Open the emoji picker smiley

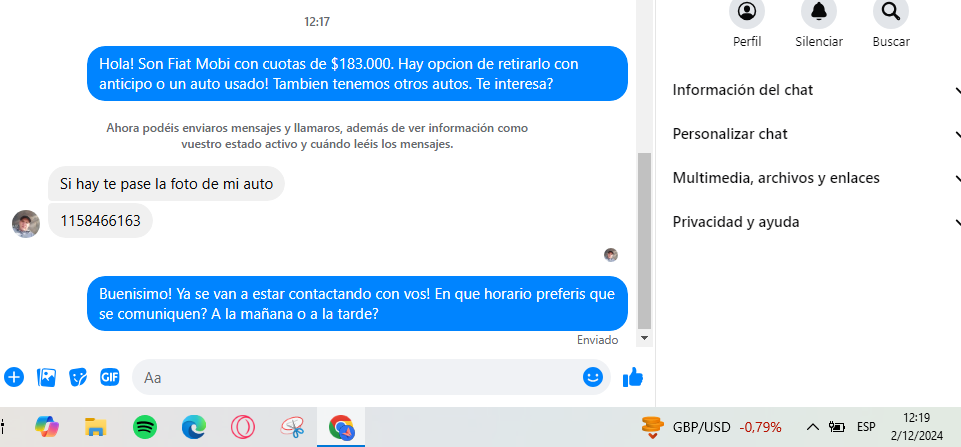[593, 377]
